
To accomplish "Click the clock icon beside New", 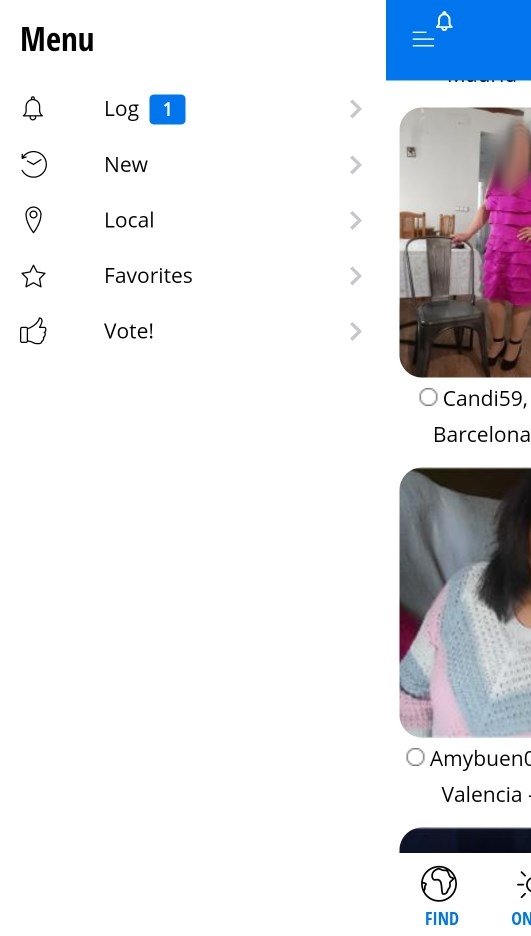I will click(33, 164).
